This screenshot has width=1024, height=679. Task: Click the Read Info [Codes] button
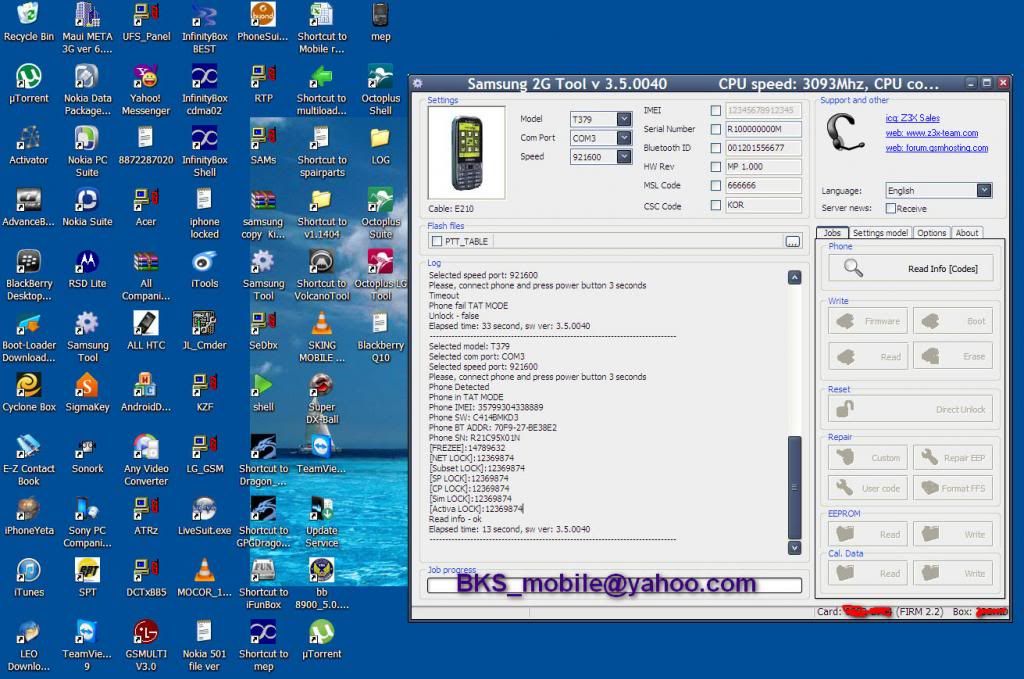[x=911, y=268]
